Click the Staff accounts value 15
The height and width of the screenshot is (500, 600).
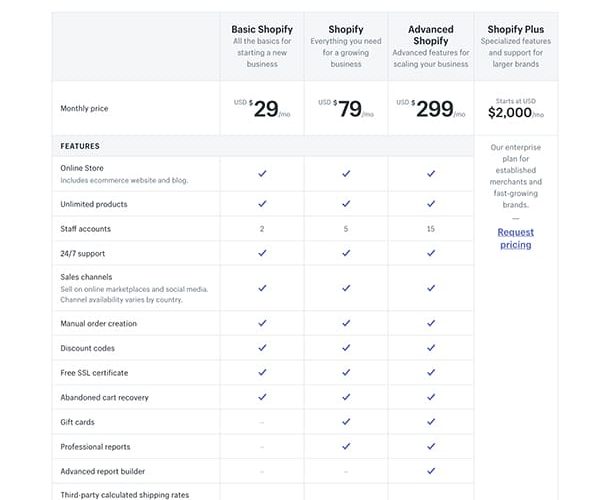[431, 229]
